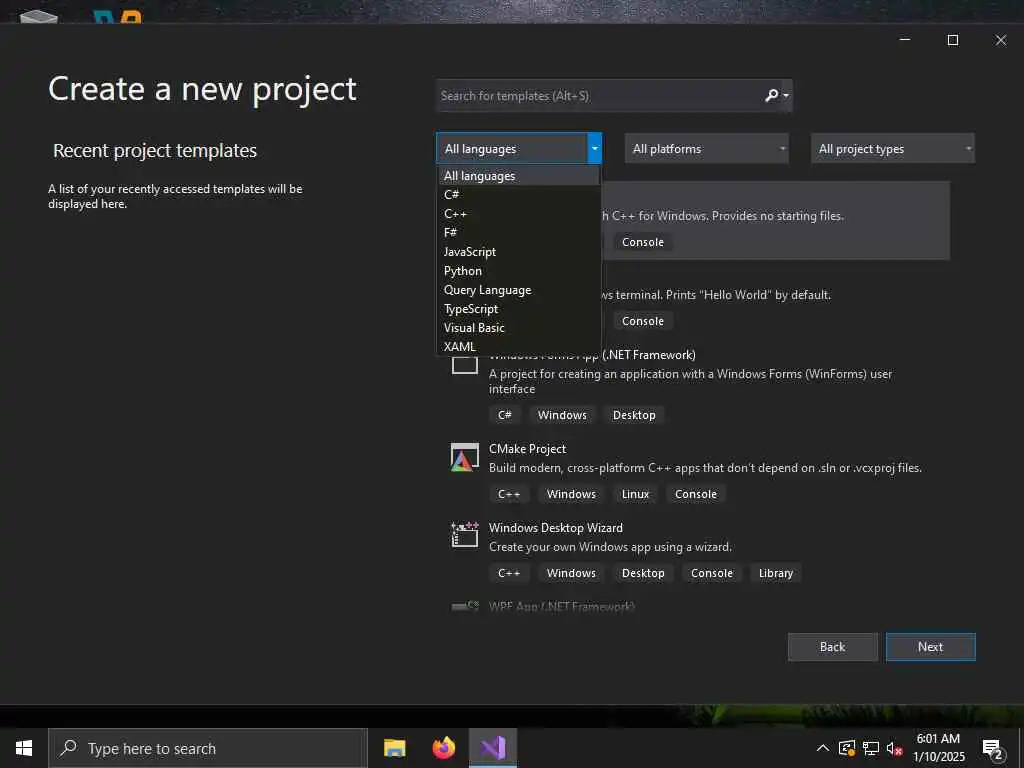Click the Linux tag under CMake Project
1024x768 pixels.
[x=635, y=494]
